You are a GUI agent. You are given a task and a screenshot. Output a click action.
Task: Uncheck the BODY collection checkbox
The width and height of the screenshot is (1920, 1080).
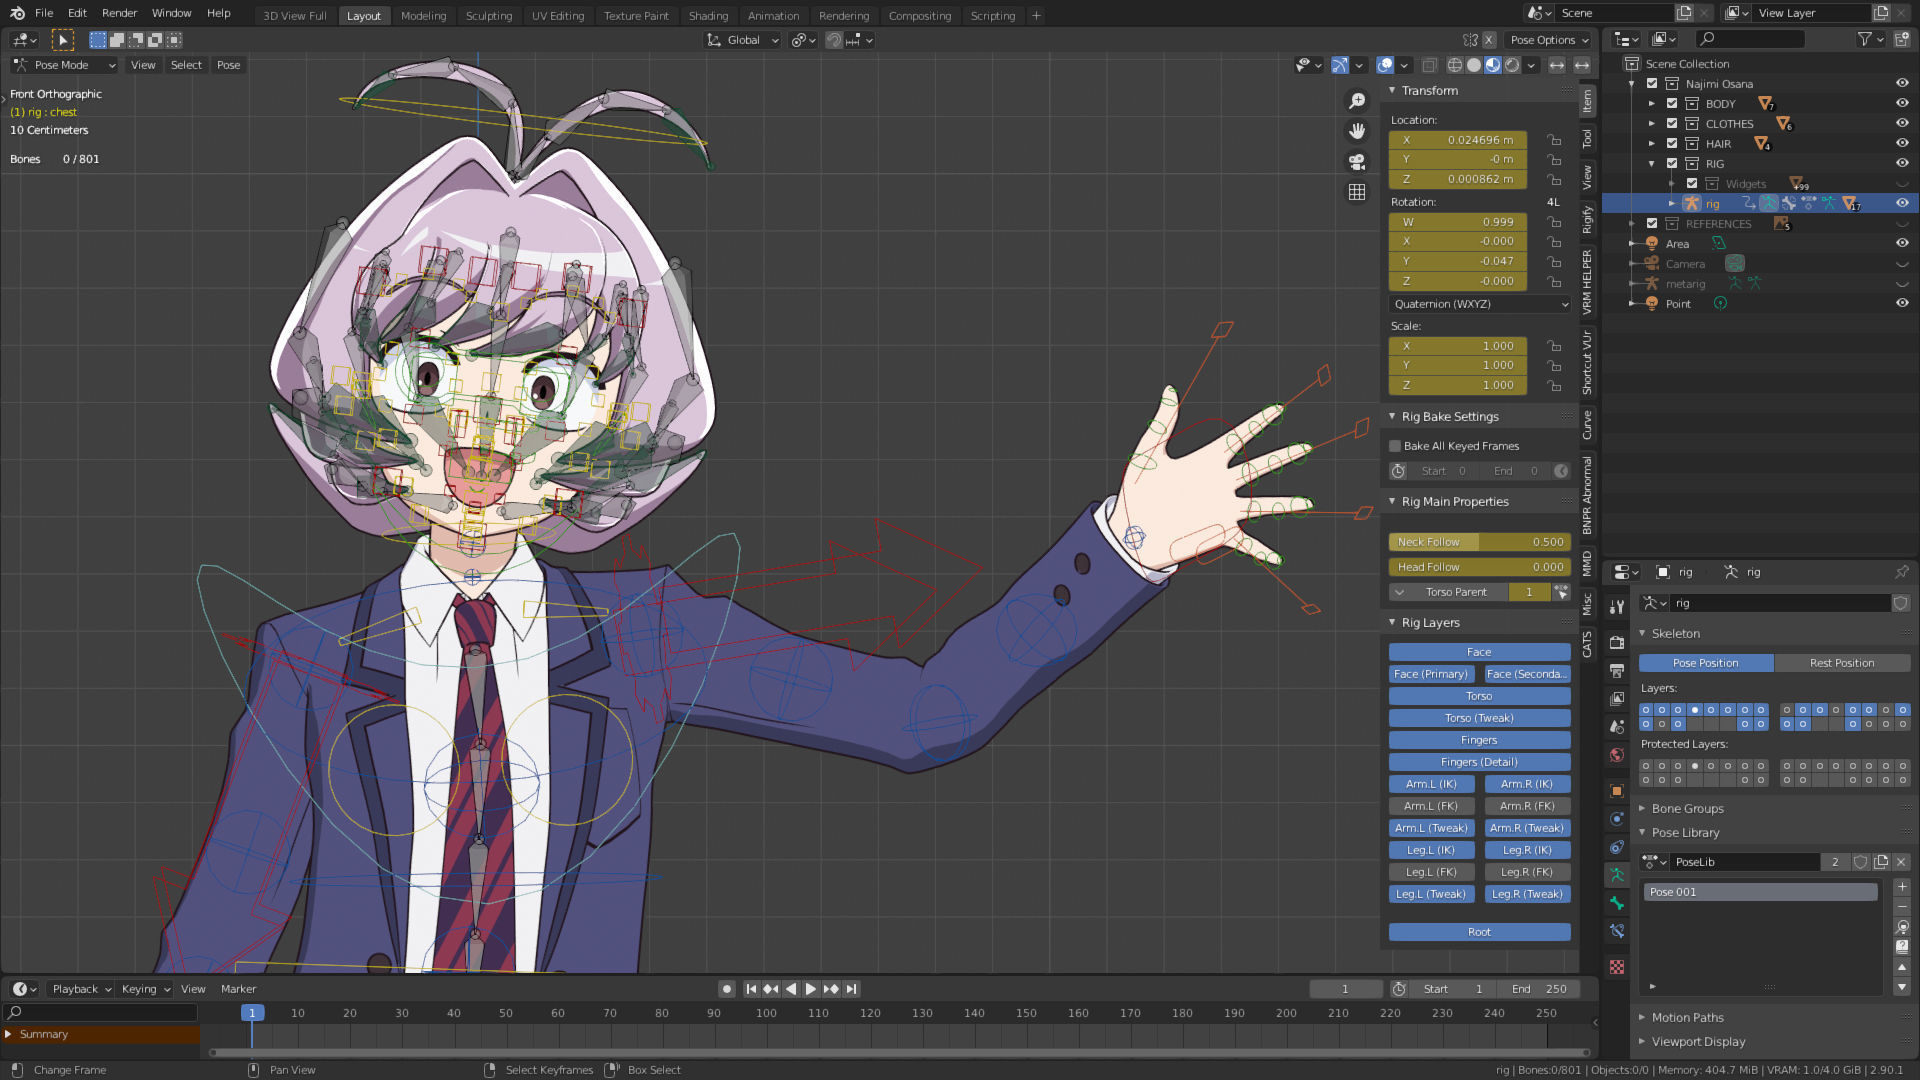(1672, 104)
